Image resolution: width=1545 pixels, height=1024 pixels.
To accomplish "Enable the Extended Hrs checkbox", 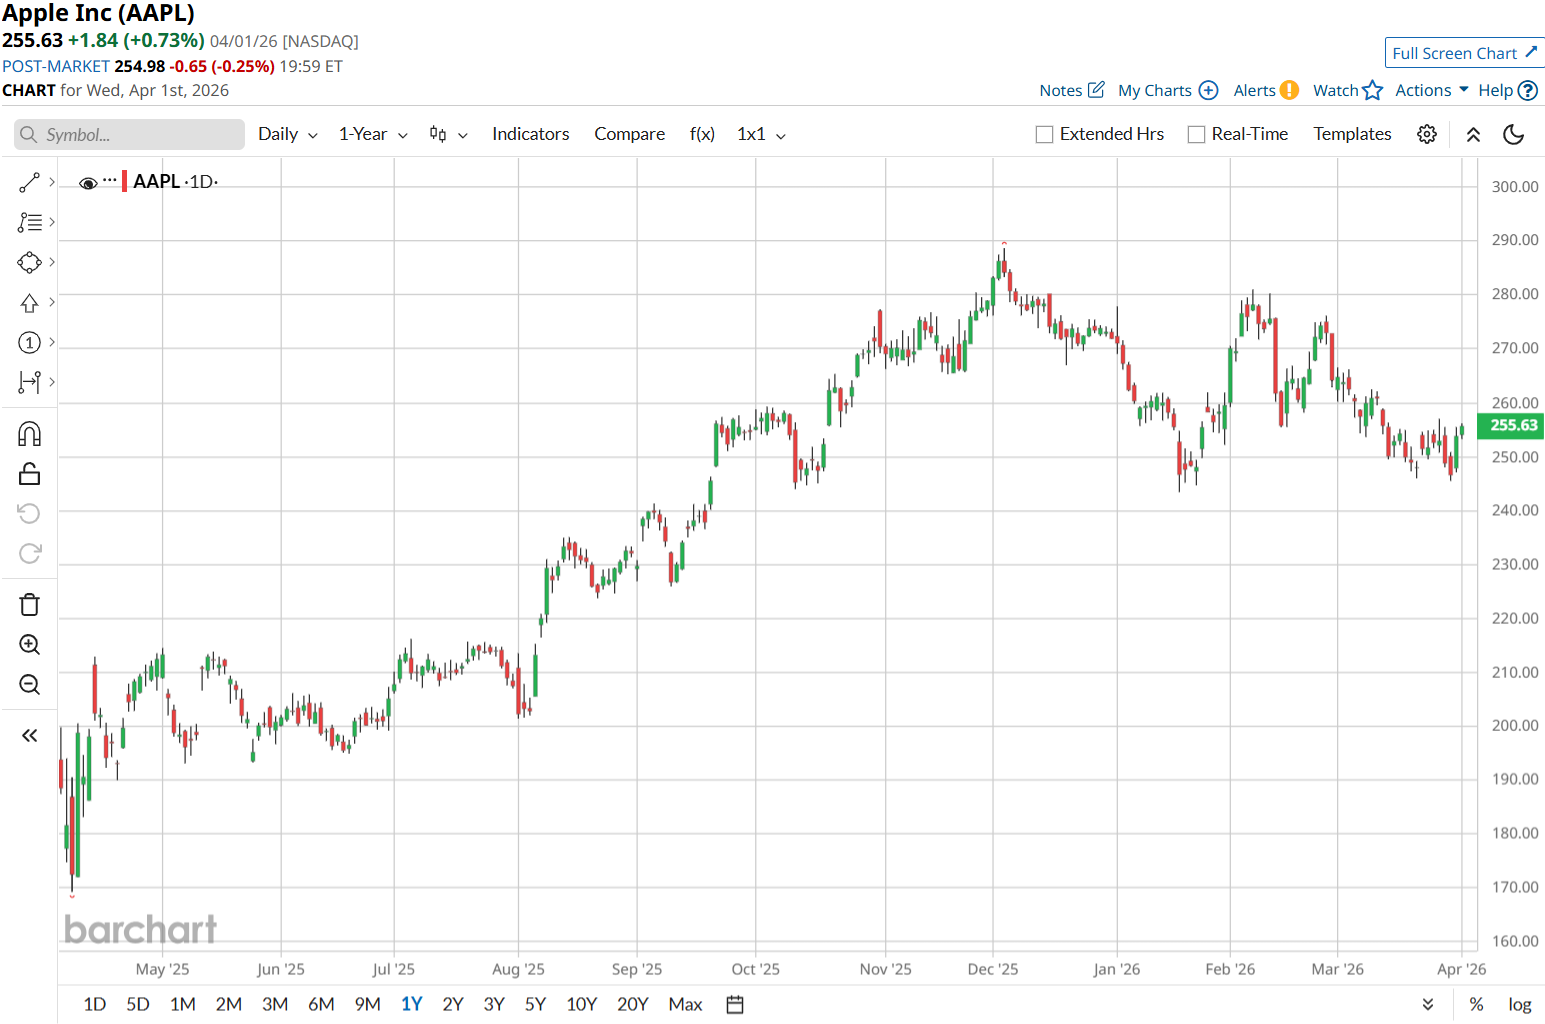I will coord(1045,135).
